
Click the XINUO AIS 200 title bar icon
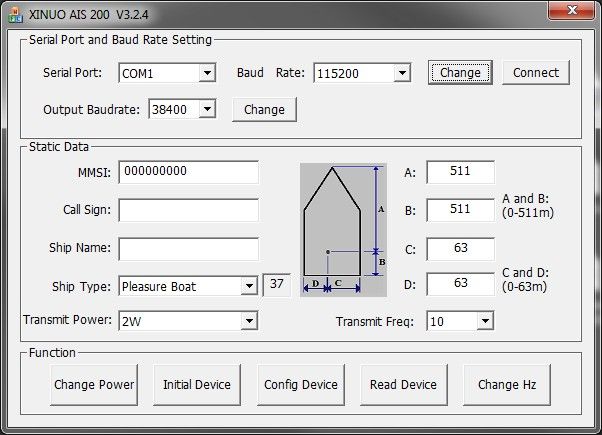pyautogui.click(x=16, y=15)
